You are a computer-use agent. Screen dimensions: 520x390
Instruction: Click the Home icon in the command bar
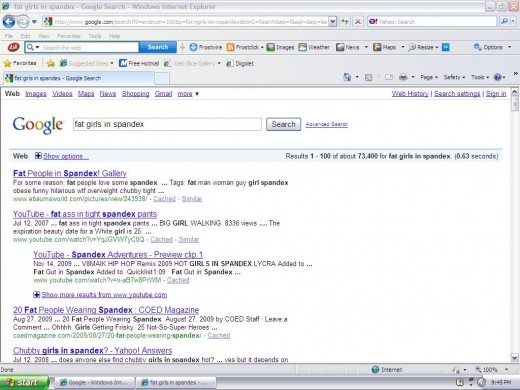347,77
